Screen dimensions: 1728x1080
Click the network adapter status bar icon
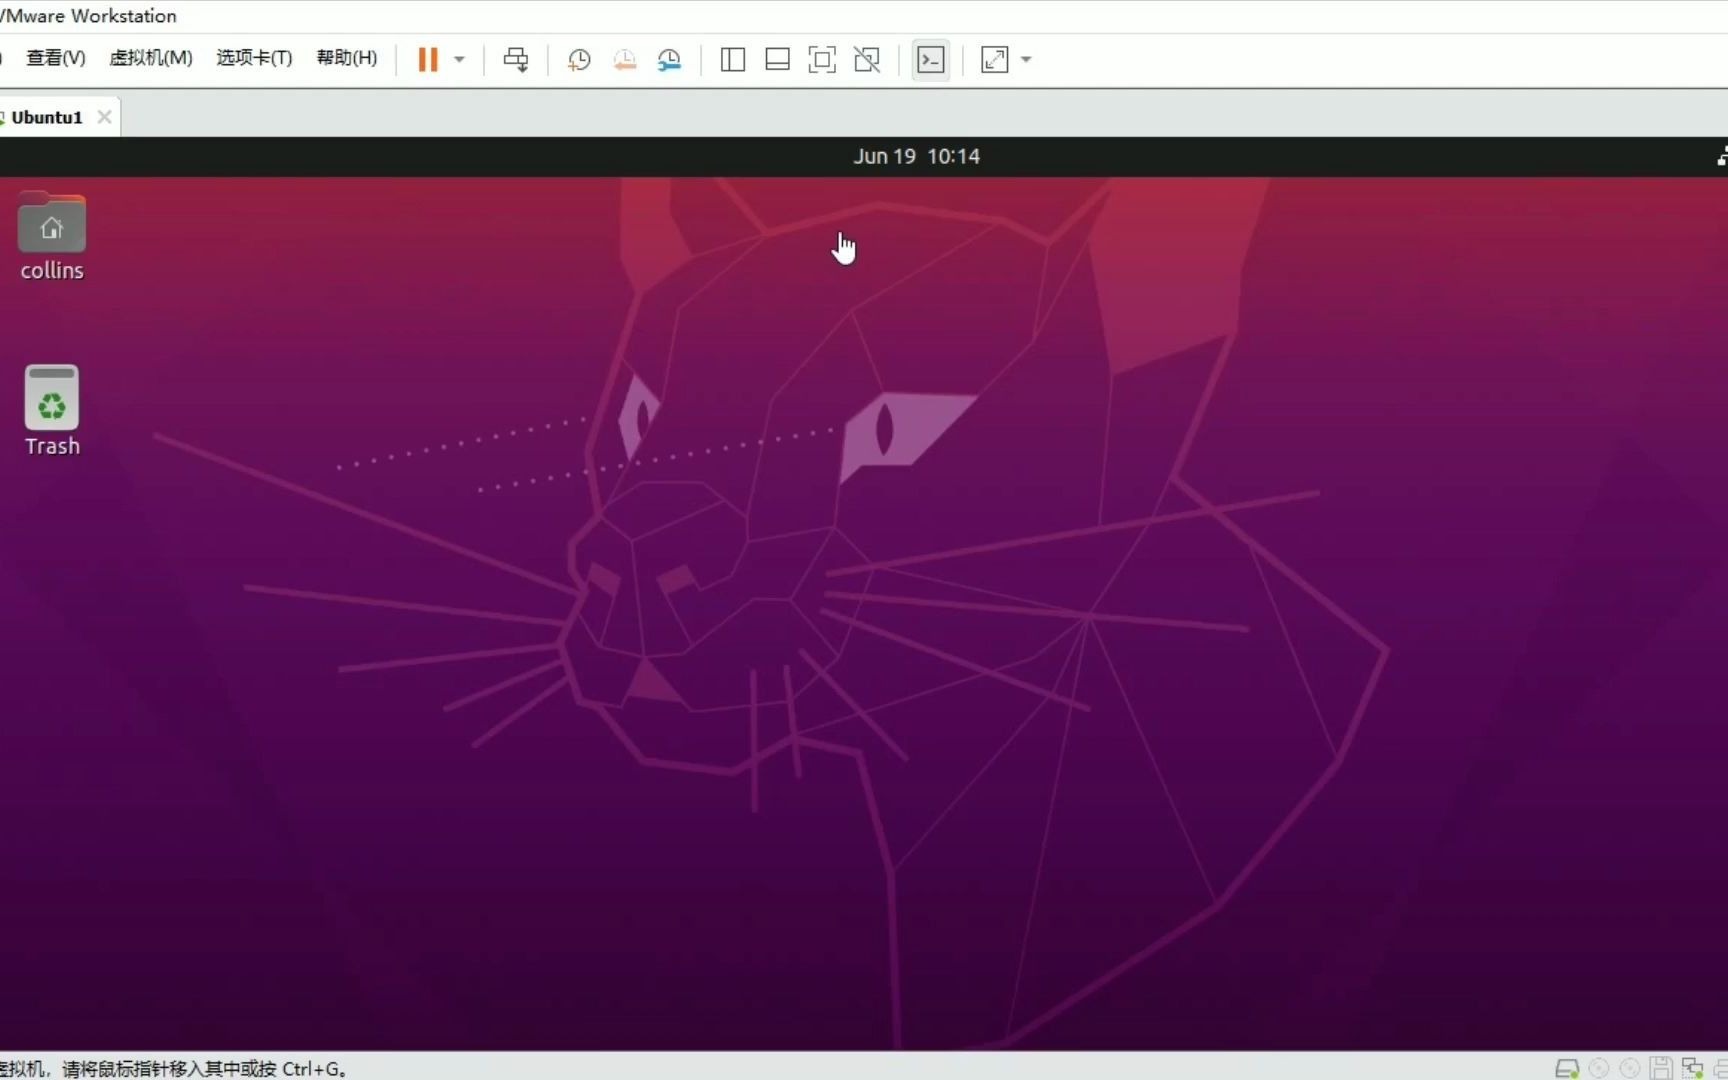(x=1692, y=1068)
